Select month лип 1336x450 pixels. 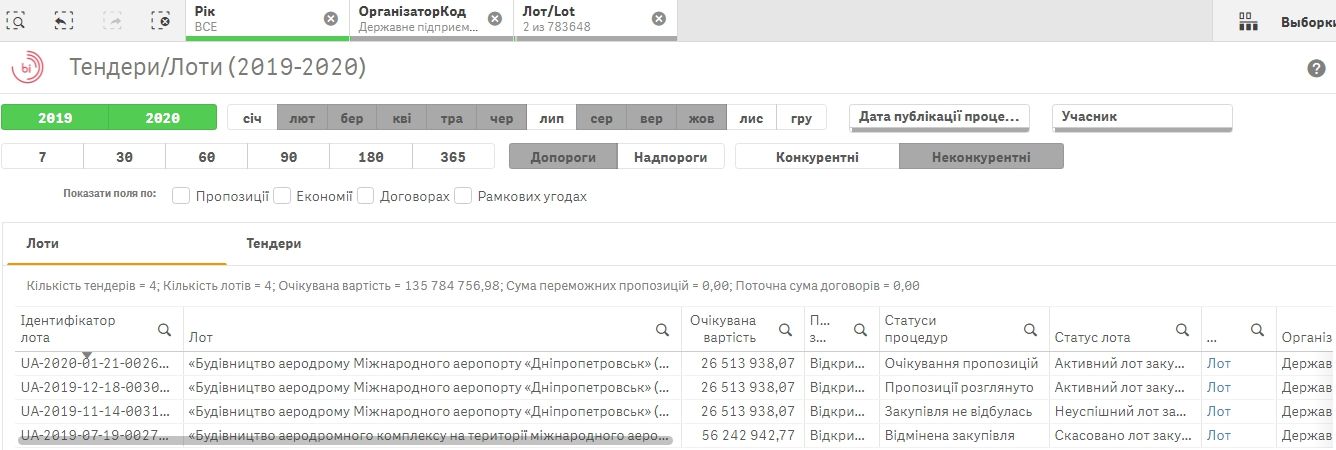point(552,118)
